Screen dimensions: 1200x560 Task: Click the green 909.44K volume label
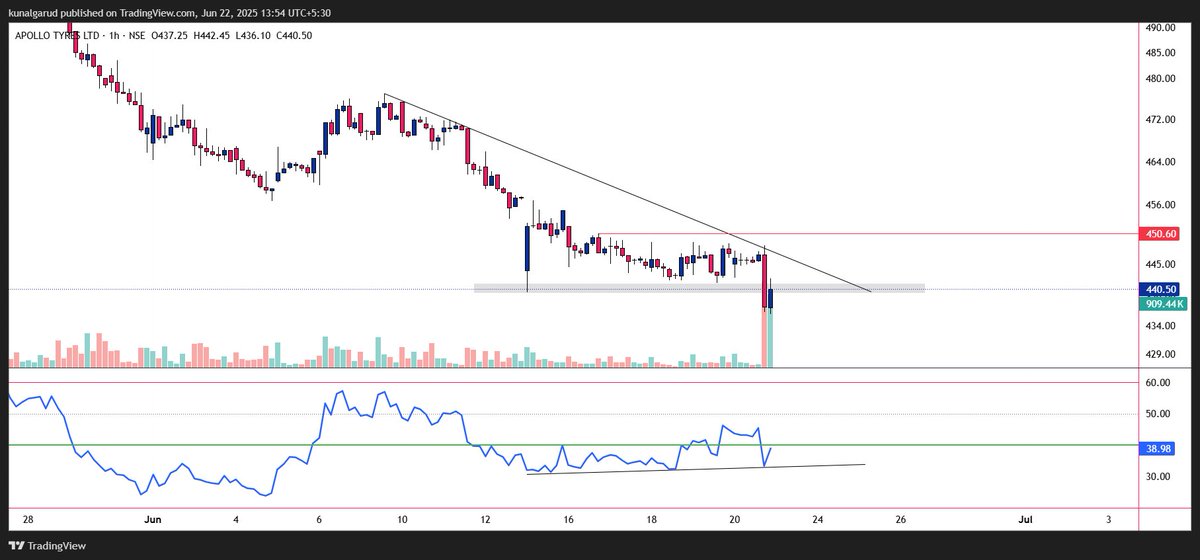coord(1163,302)
